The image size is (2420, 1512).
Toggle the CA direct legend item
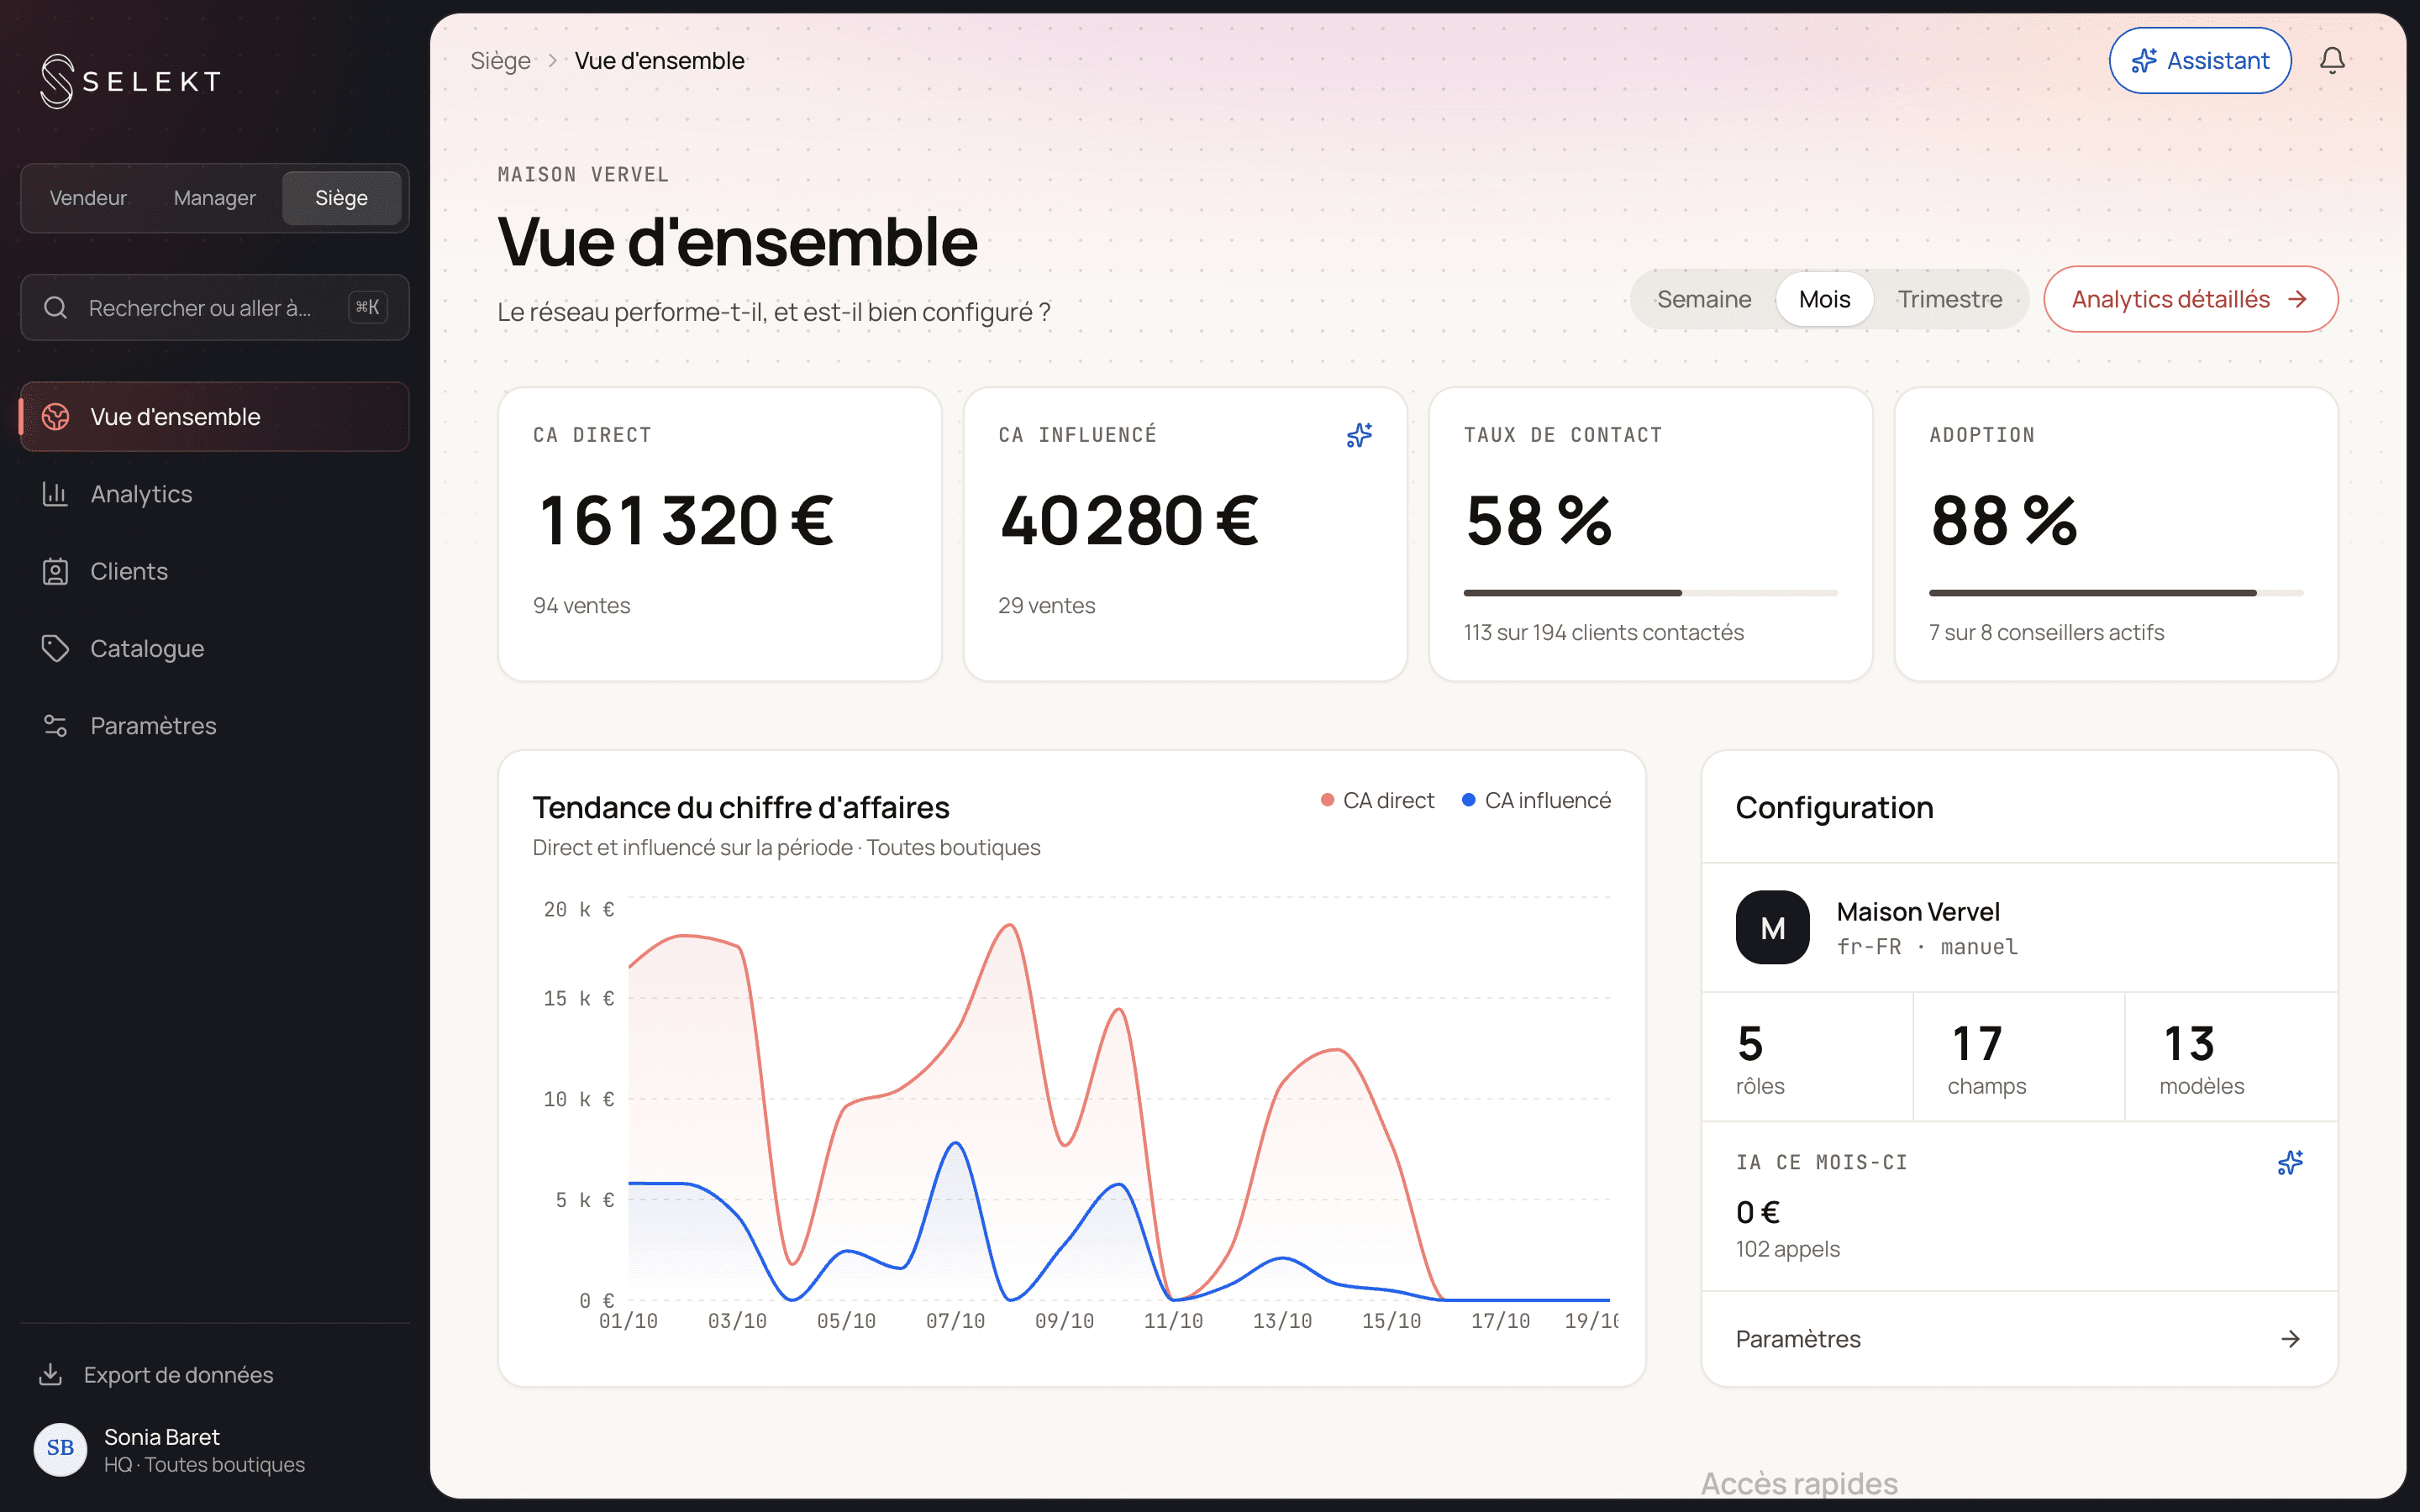[1377, 800]
